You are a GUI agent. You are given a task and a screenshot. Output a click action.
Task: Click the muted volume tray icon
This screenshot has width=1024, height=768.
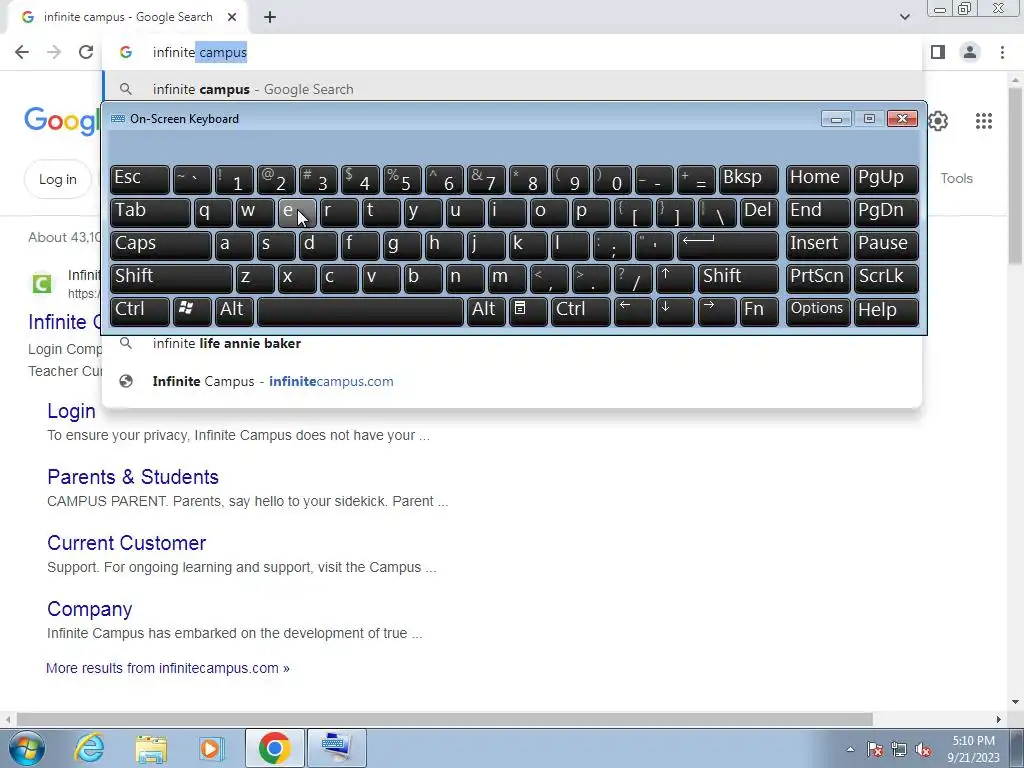pos(923,750)
